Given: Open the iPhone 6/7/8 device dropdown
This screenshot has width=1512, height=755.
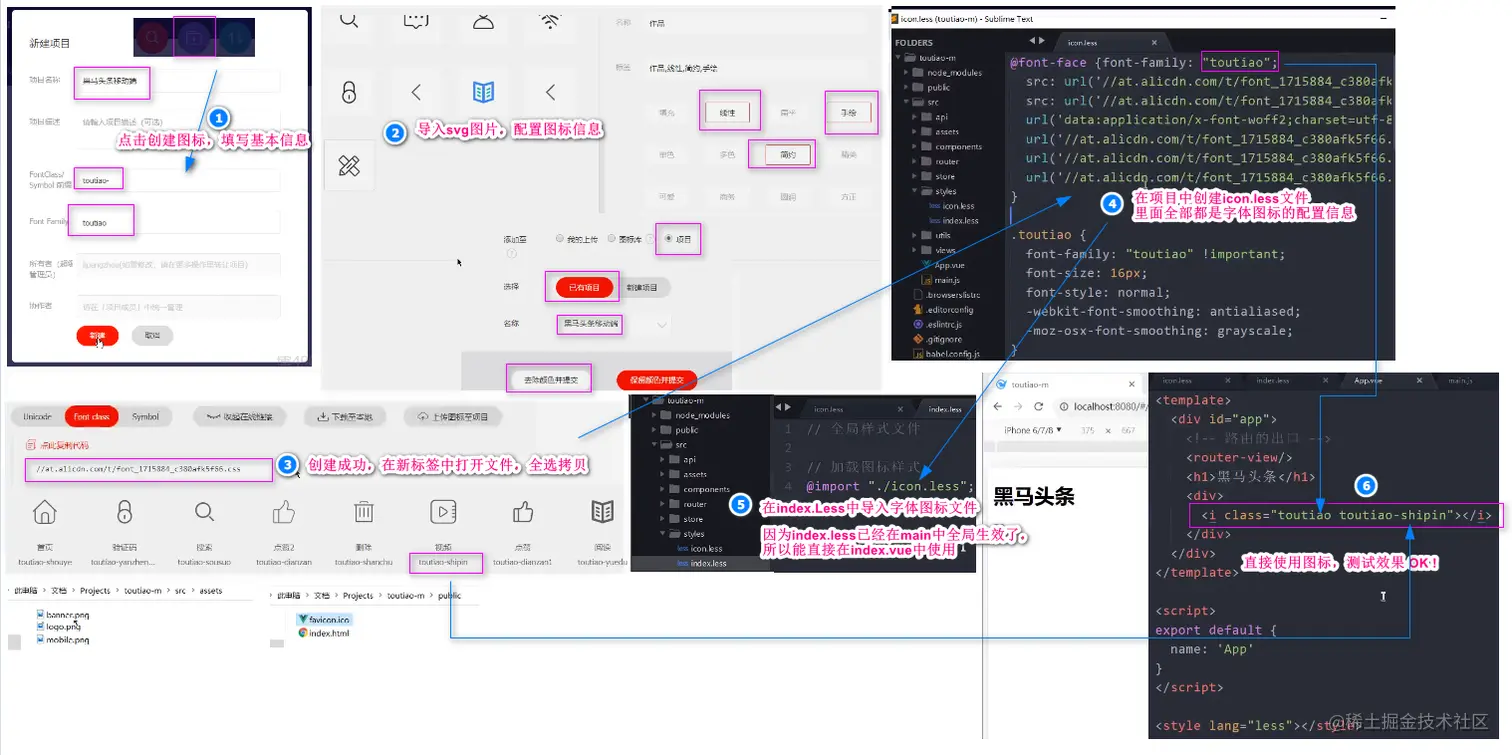Looking at the screenshot, I should click(x=1034, y=430).
